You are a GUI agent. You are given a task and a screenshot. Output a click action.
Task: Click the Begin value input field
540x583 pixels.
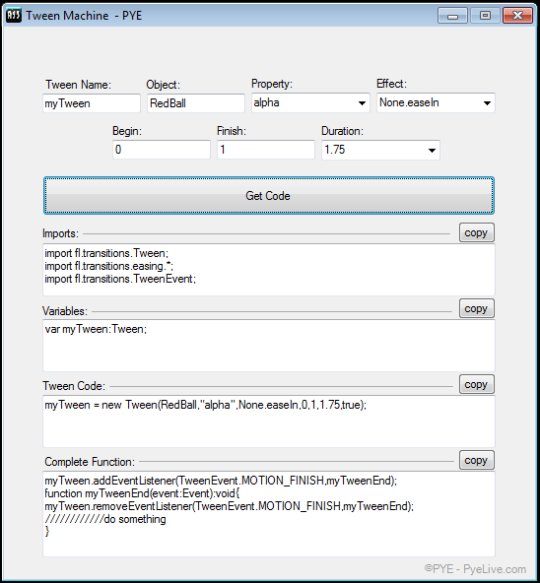coord(161,150)
